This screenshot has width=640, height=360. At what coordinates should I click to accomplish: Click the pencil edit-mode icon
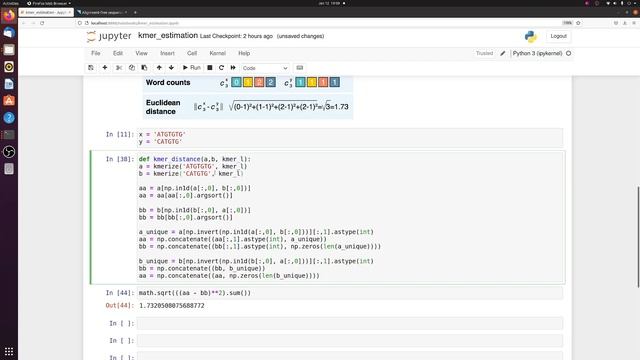point(503,53)
